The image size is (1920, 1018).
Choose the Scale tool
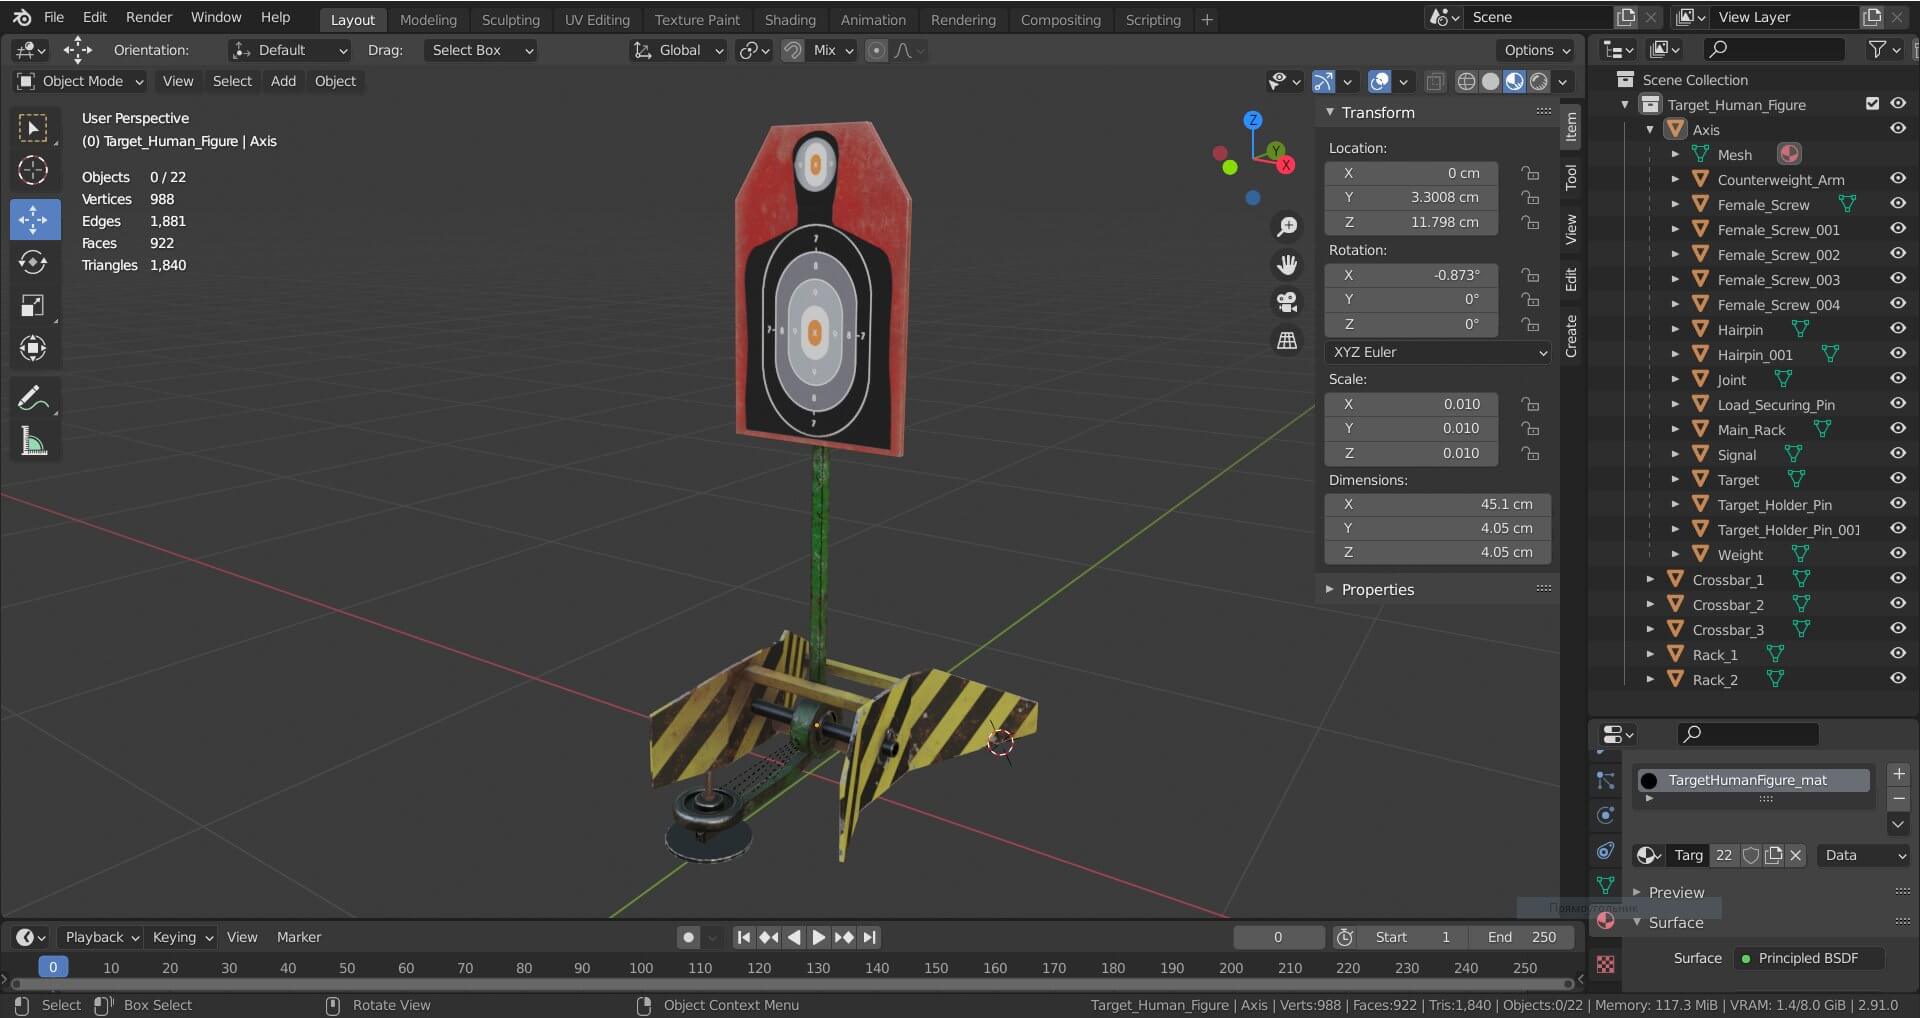(x=33, y=306)
